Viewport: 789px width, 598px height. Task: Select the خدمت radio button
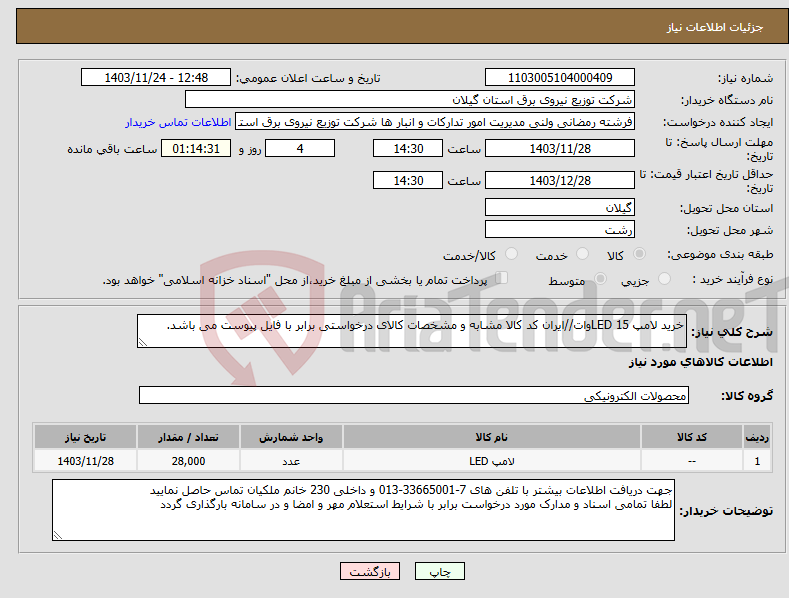click(582, 254)
